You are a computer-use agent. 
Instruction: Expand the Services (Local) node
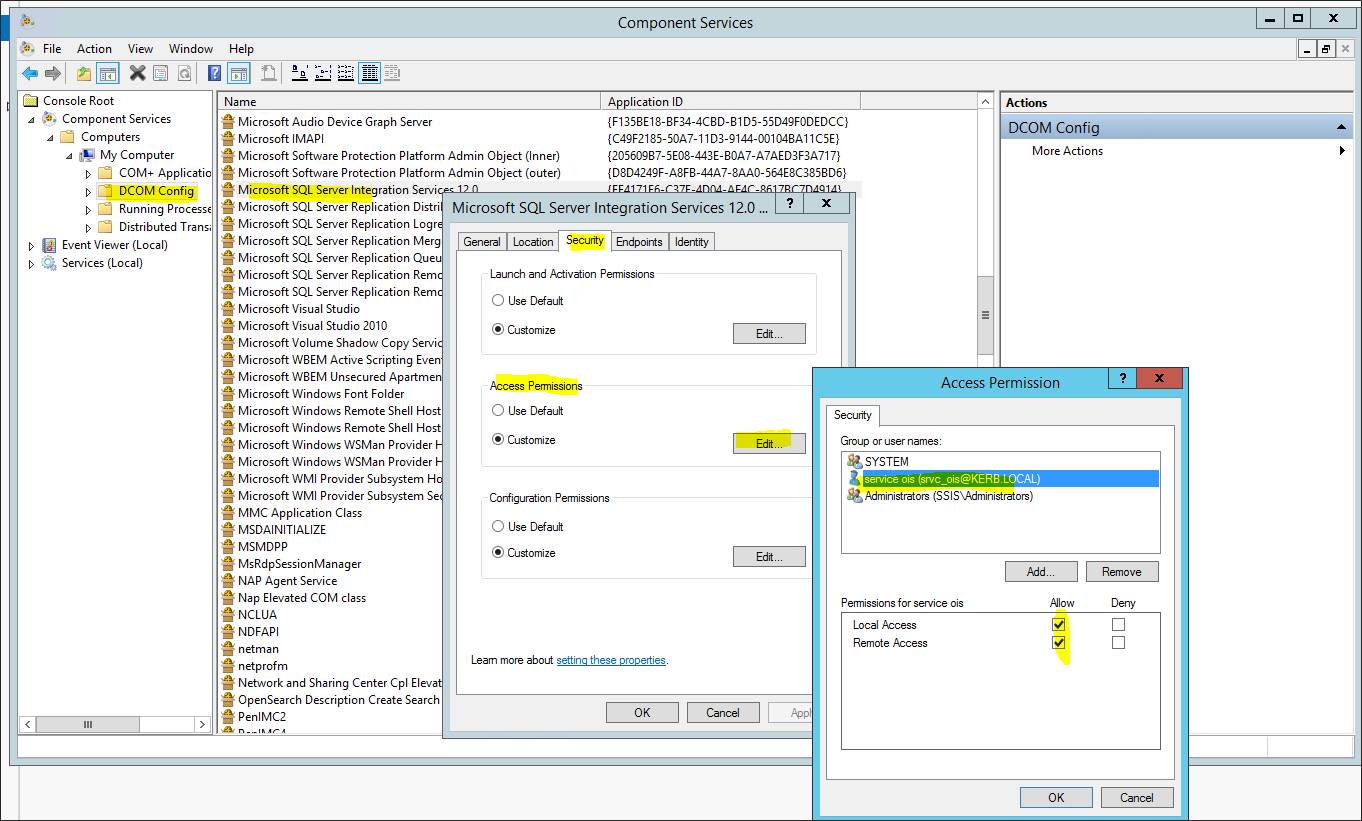(x=31, y=263)
